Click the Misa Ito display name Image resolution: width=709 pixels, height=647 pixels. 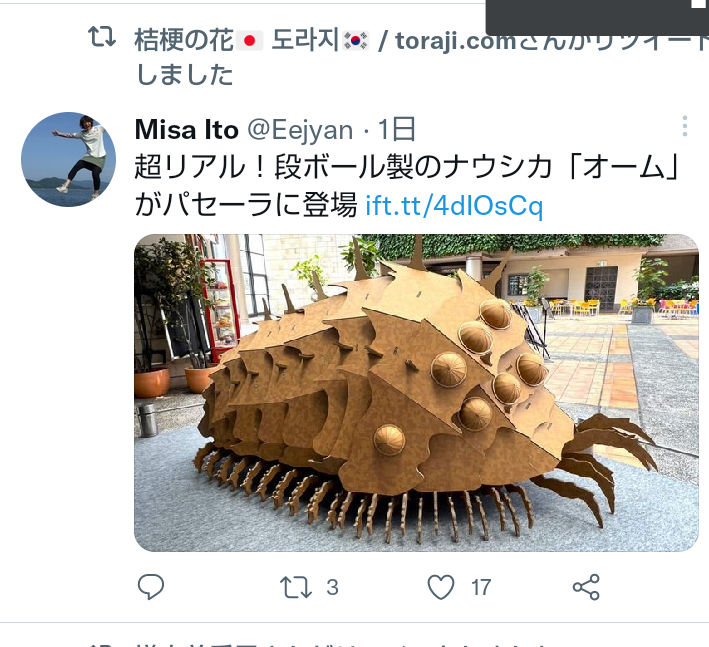click(187, 130)
